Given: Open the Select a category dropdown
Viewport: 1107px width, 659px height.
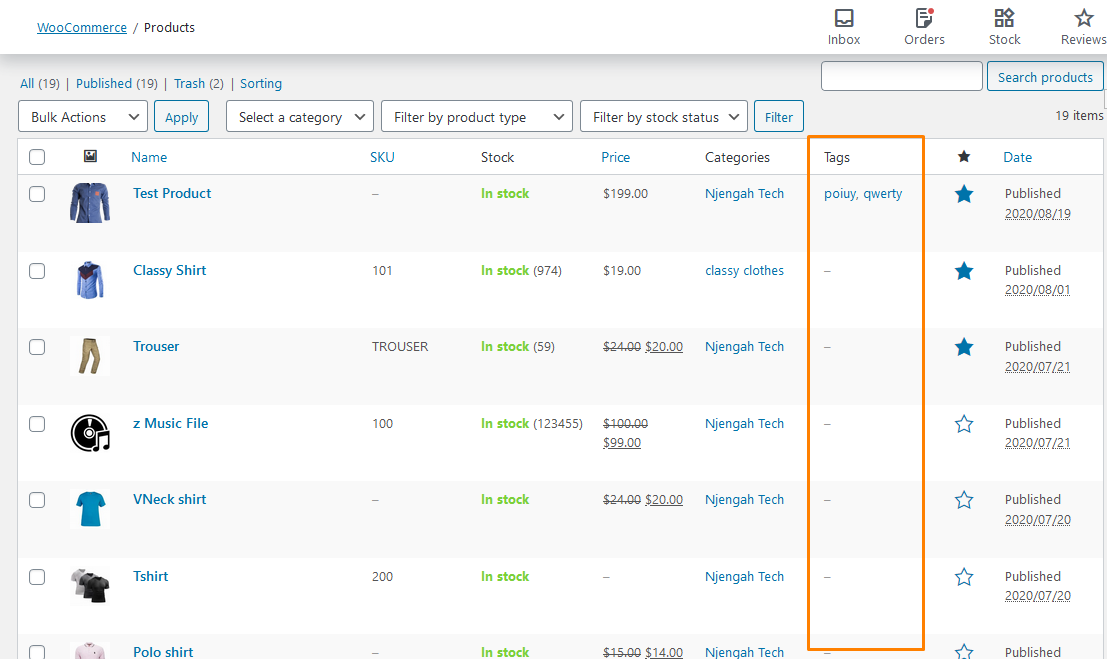Looking at the screenshot, I should point(300,117).
